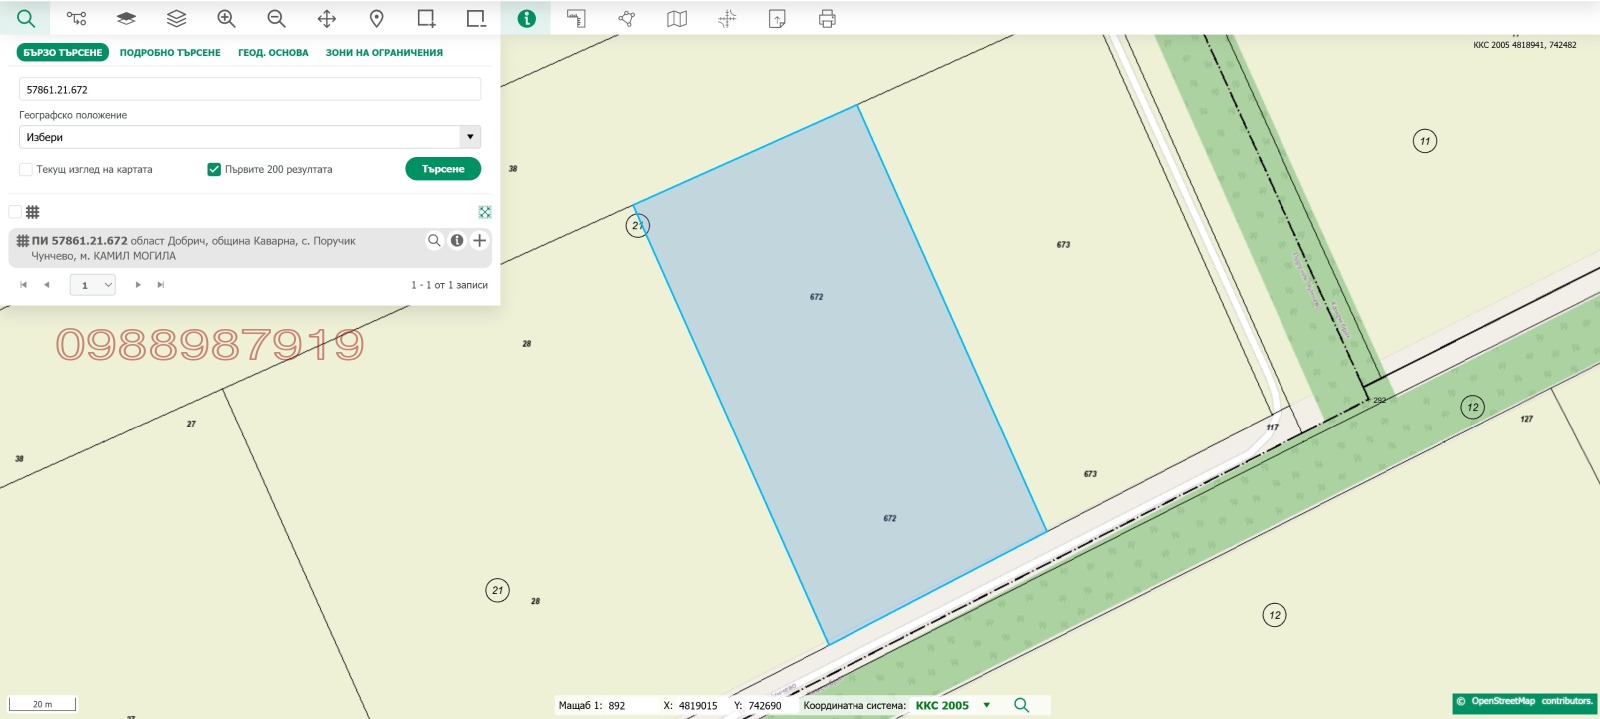Switch to 'ПОДРОБНО ТЪРСЕНЕ' tab
The image size is (1600, 719).
click(170, 53)
